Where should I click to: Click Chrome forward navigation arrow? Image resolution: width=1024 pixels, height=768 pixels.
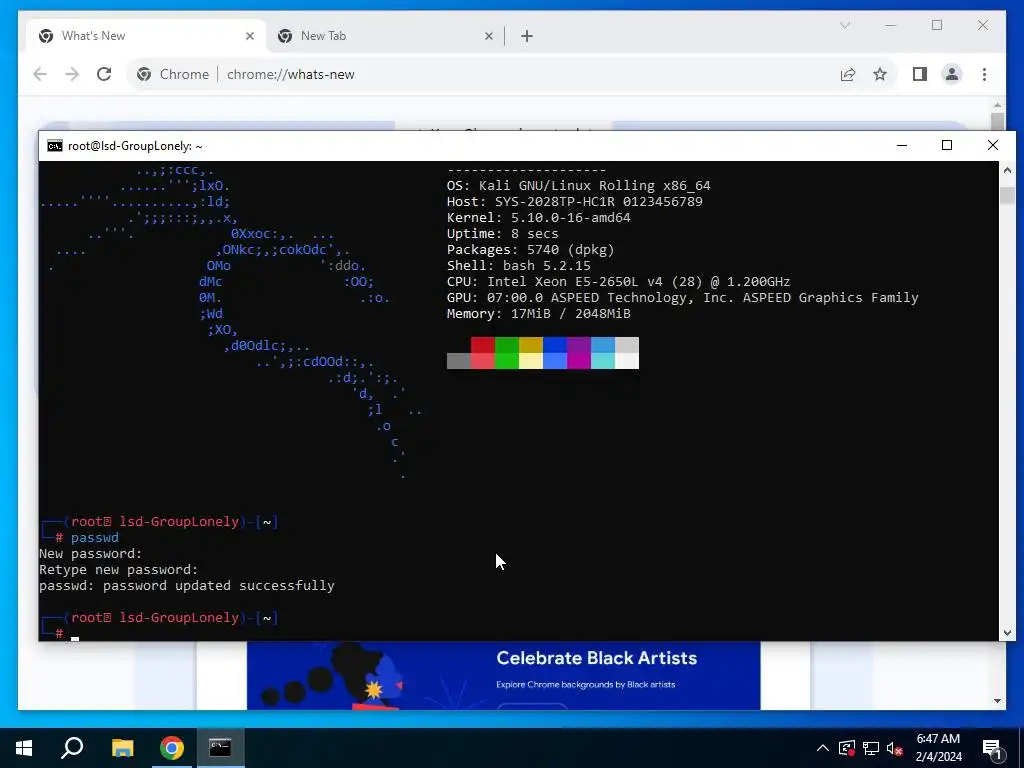tap(72, 74)
